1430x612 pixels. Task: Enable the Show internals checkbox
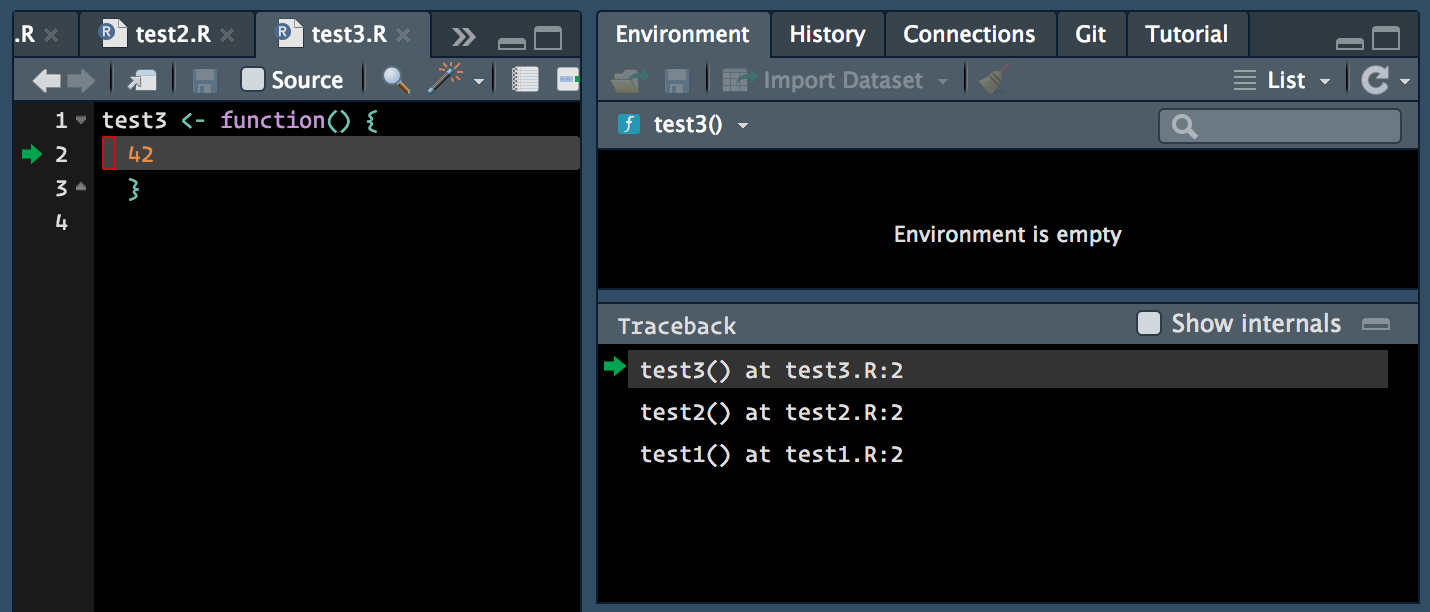pos(1147,323)
